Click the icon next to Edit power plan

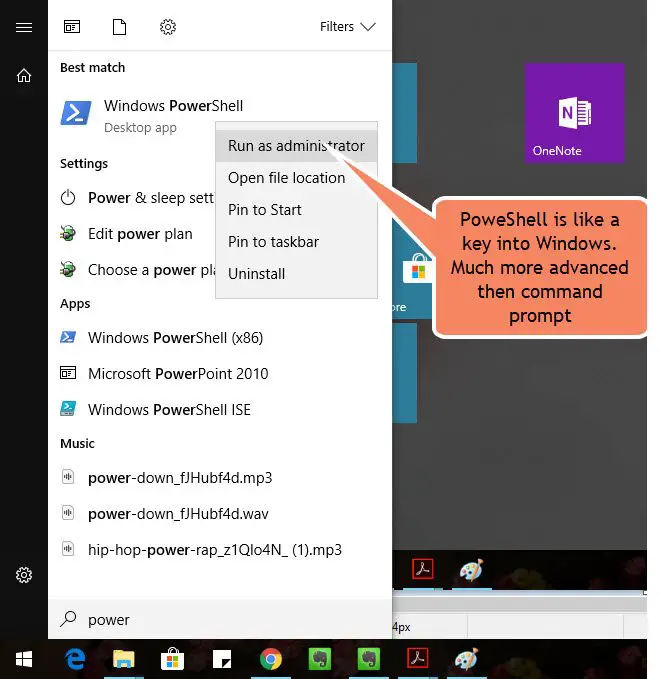tap(68, 234)
